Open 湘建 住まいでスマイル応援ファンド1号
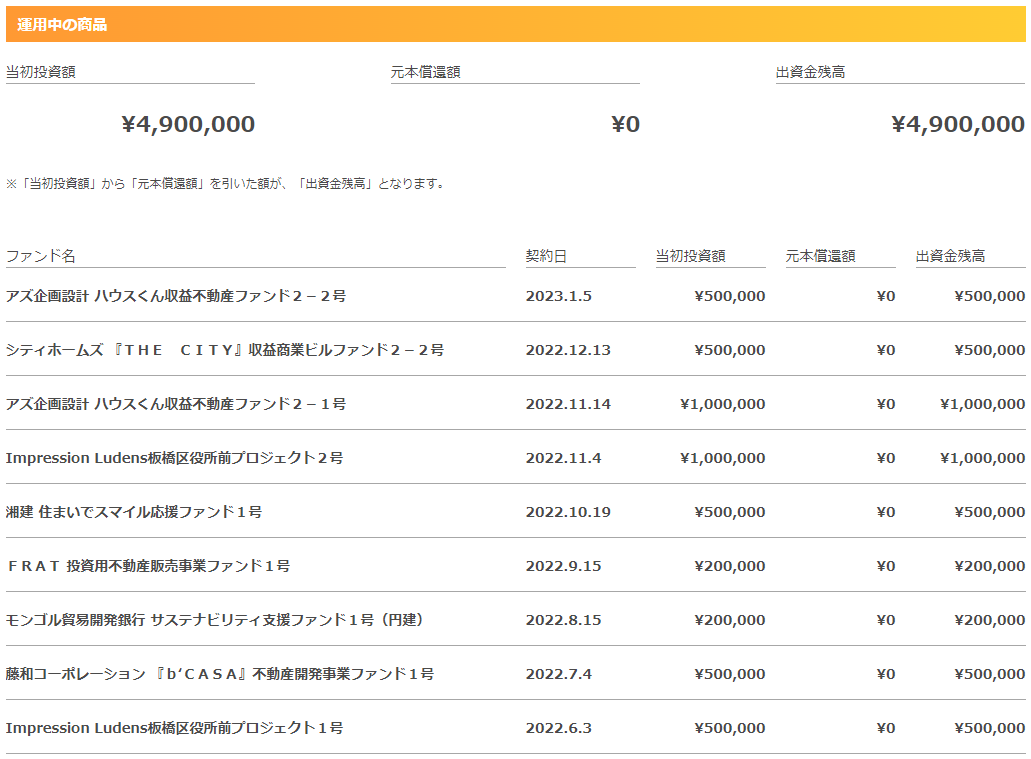Image resolution: width=1031 pixels, height=759 pixels. point(134,512)
